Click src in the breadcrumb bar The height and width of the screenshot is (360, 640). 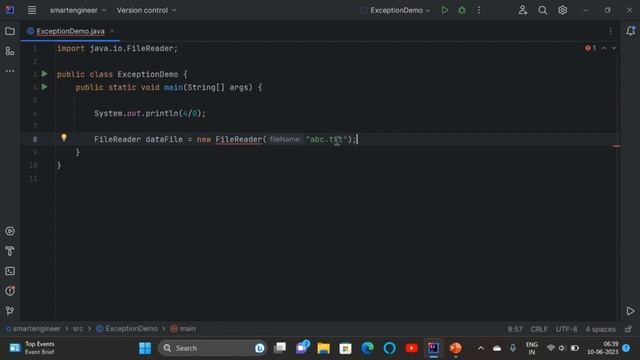point(78,329)
